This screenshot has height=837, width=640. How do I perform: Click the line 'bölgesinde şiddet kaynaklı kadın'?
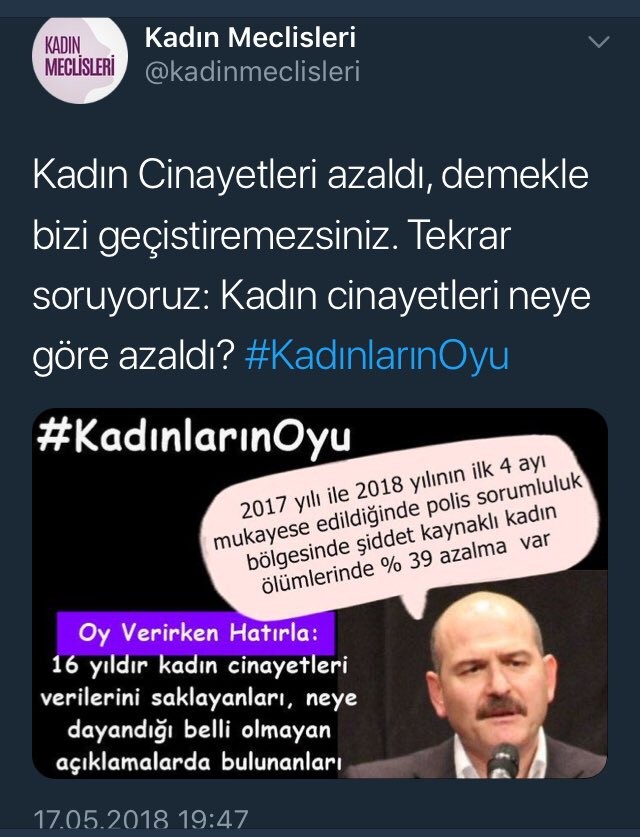coord(401,536)
